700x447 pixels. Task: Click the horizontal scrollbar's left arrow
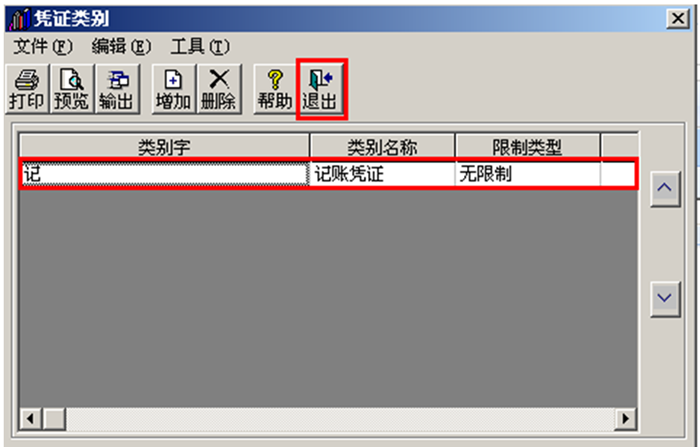(31, 419)
